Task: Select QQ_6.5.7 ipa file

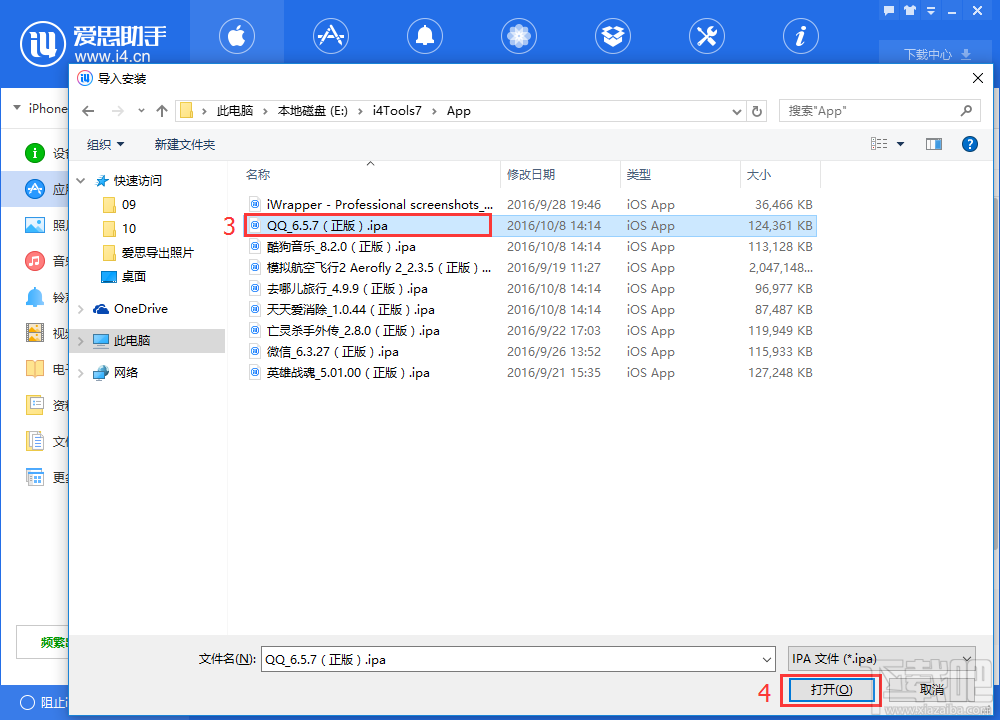Action: 530,226
